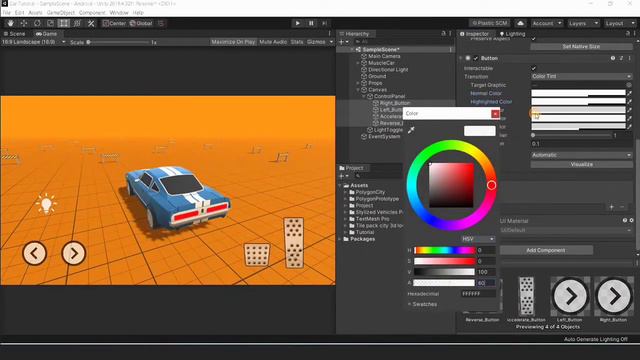The width and height of the screenshot is (640, 360).
Task: Open Transition Color Tint dropdown
Action: pyautogui.click(x=582, y=76)
